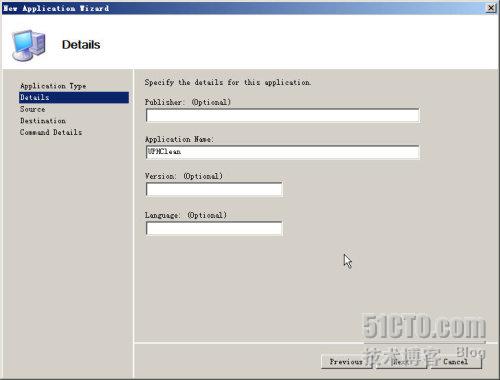This screenshot has height=380, width=500.
Task: Click the 'Specify the details for this application' text
Action: pyautogui.click(x=228, y=82)
